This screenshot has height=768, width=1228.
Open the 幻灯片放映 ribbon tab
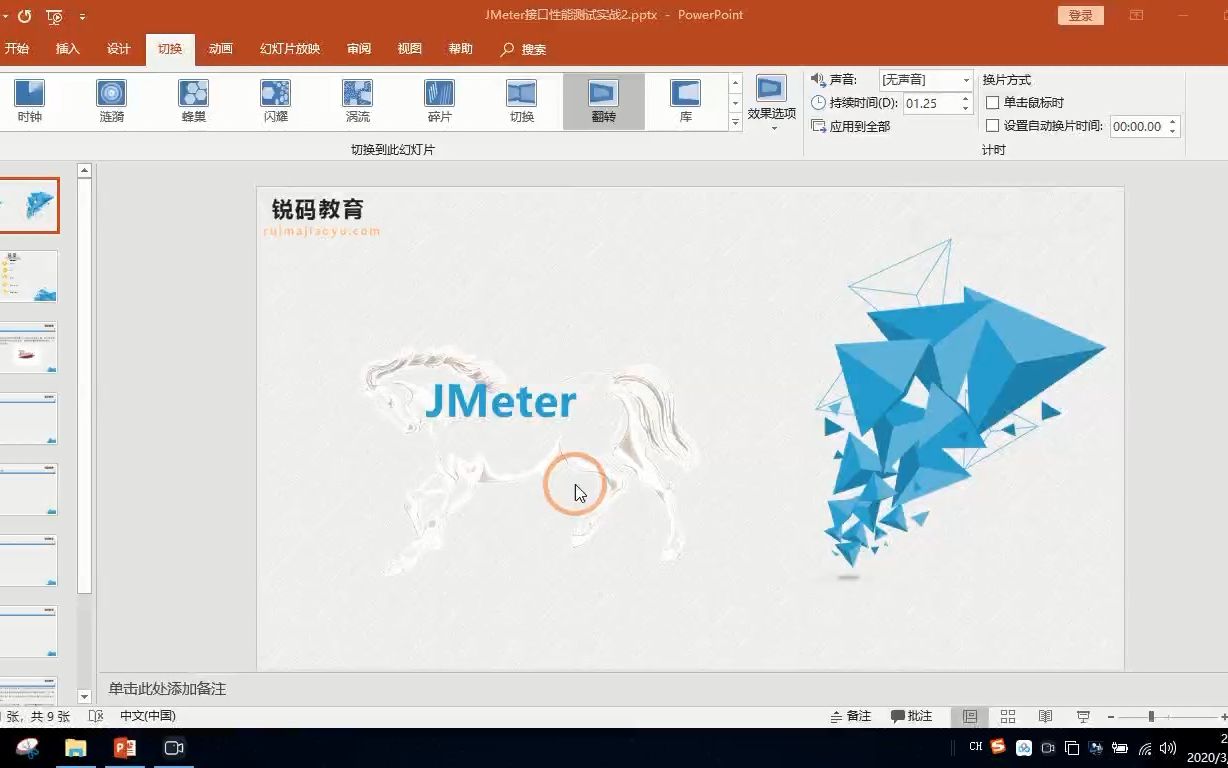(289, 48)
